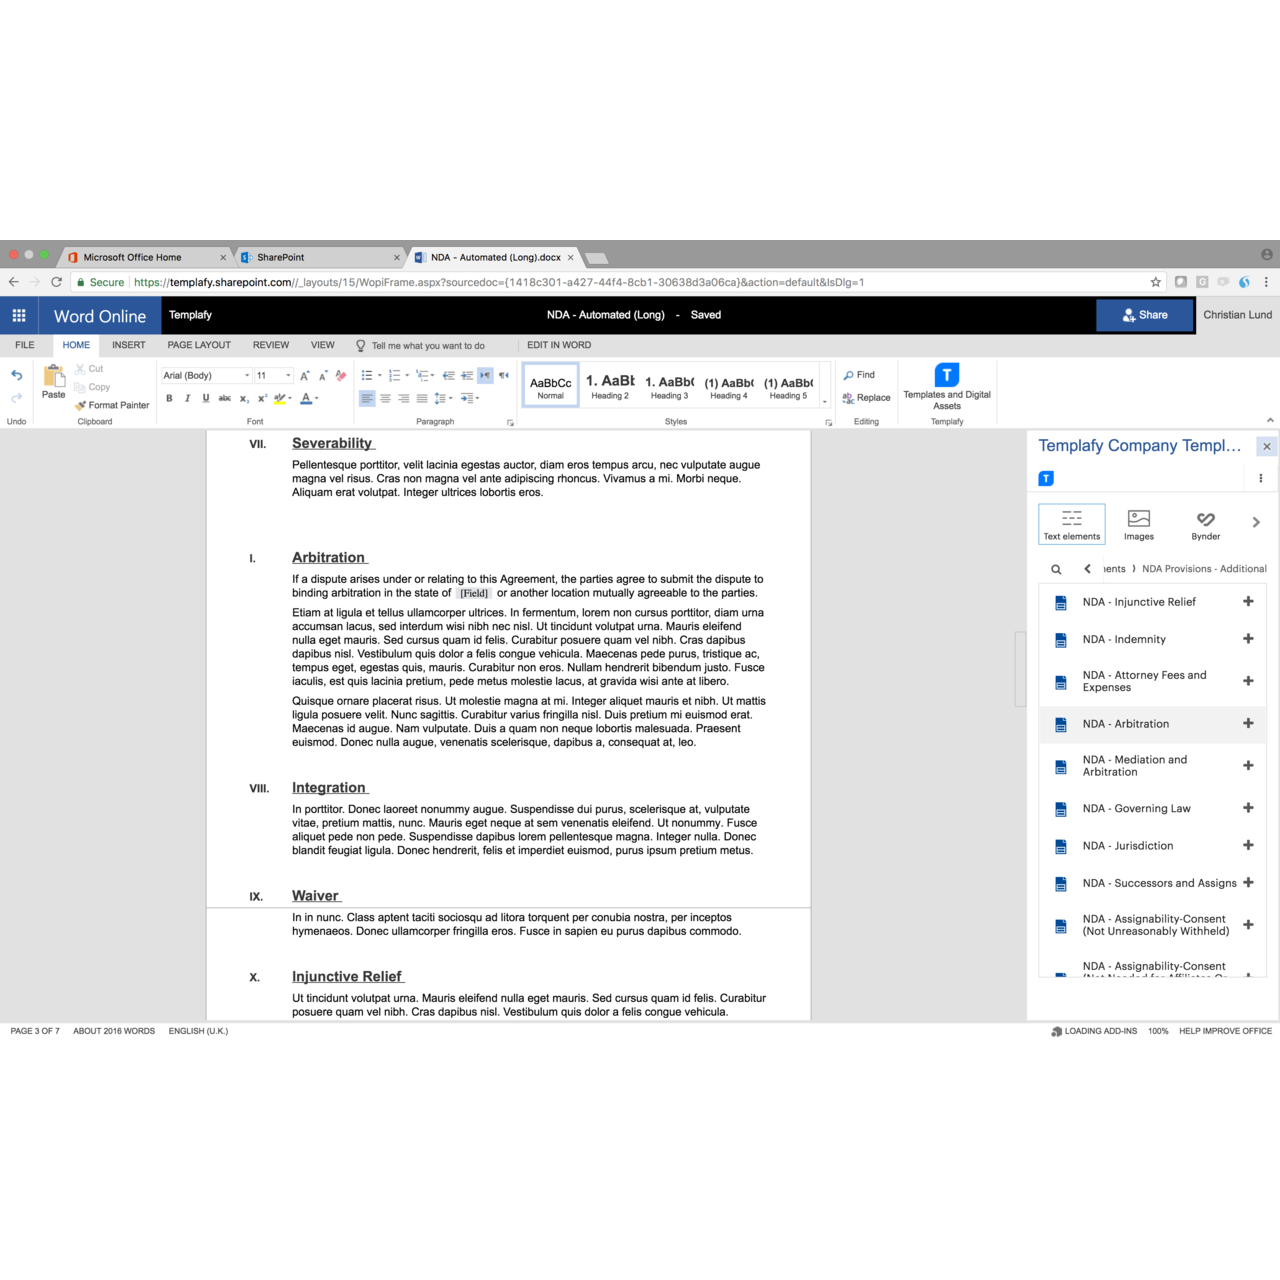Click the line spacing control
This screenshot has width=1280, height=1280.
tap(438, 397)
